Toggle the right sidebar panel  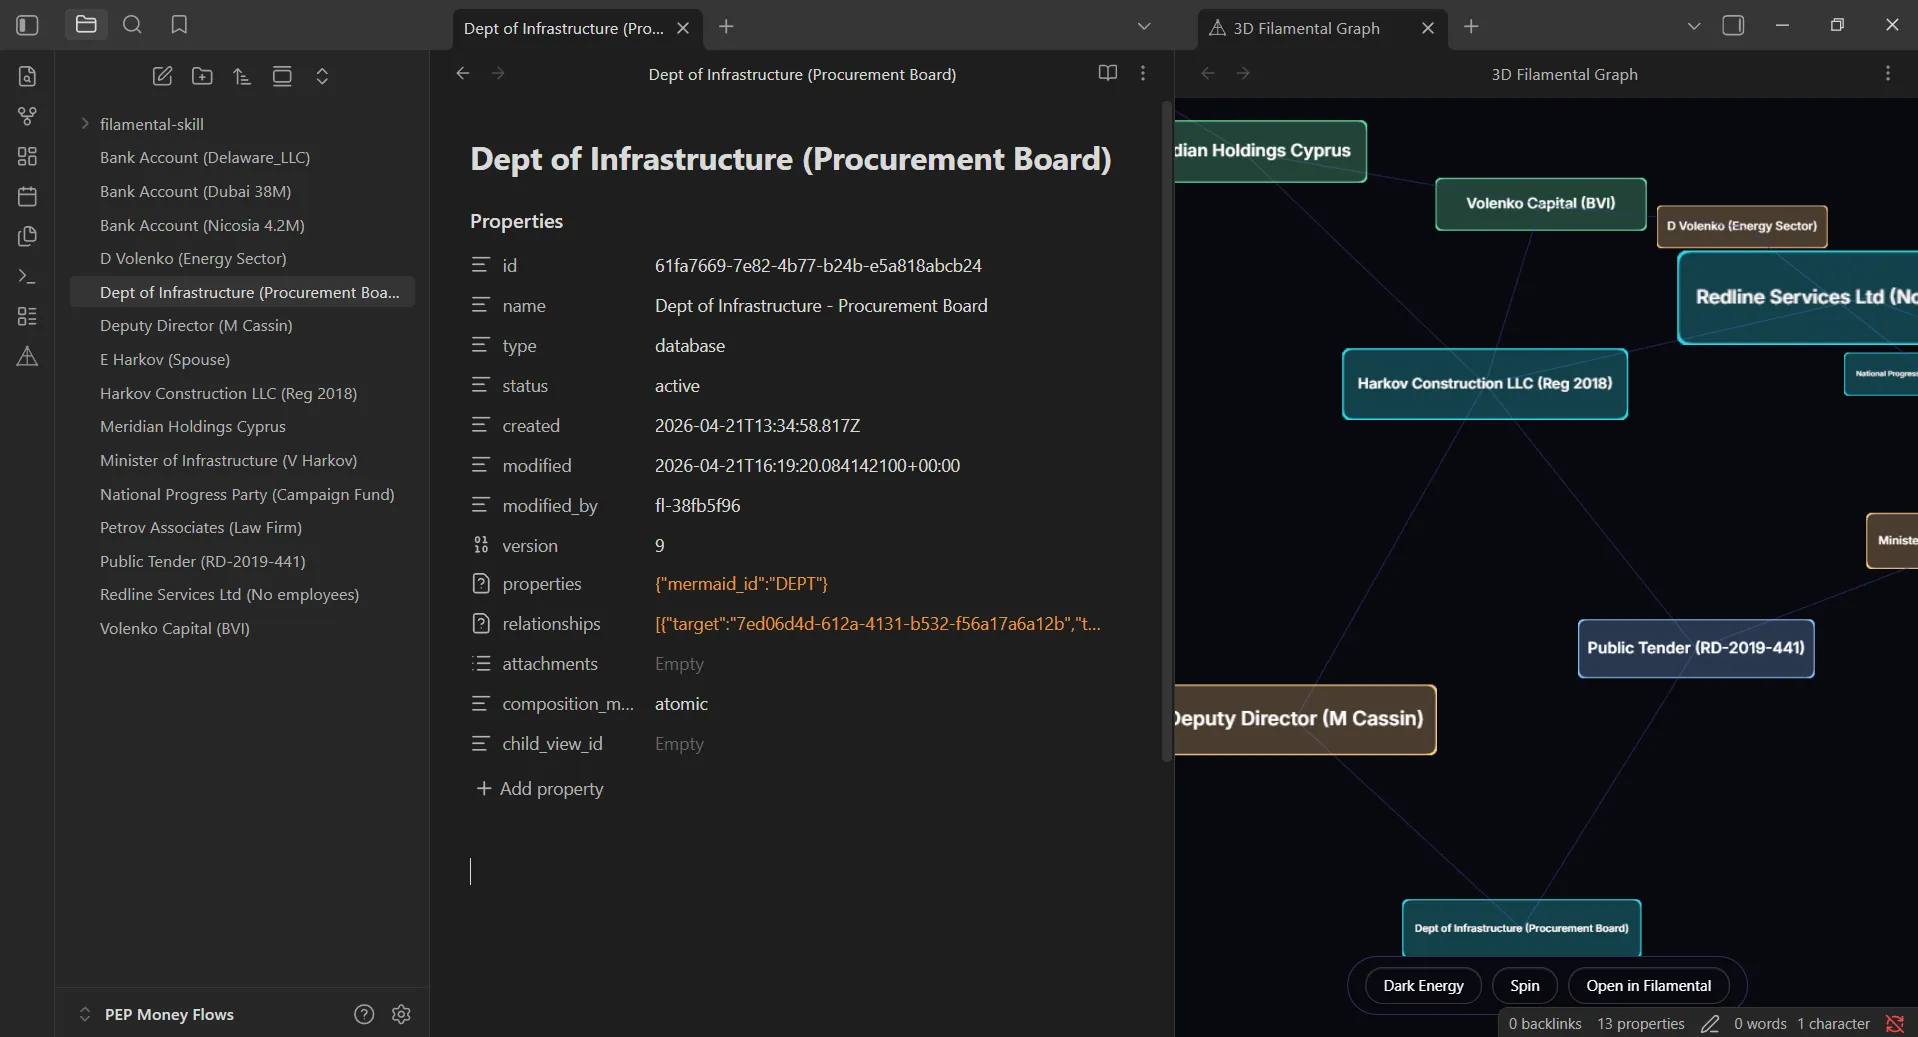coord(1733,25)
